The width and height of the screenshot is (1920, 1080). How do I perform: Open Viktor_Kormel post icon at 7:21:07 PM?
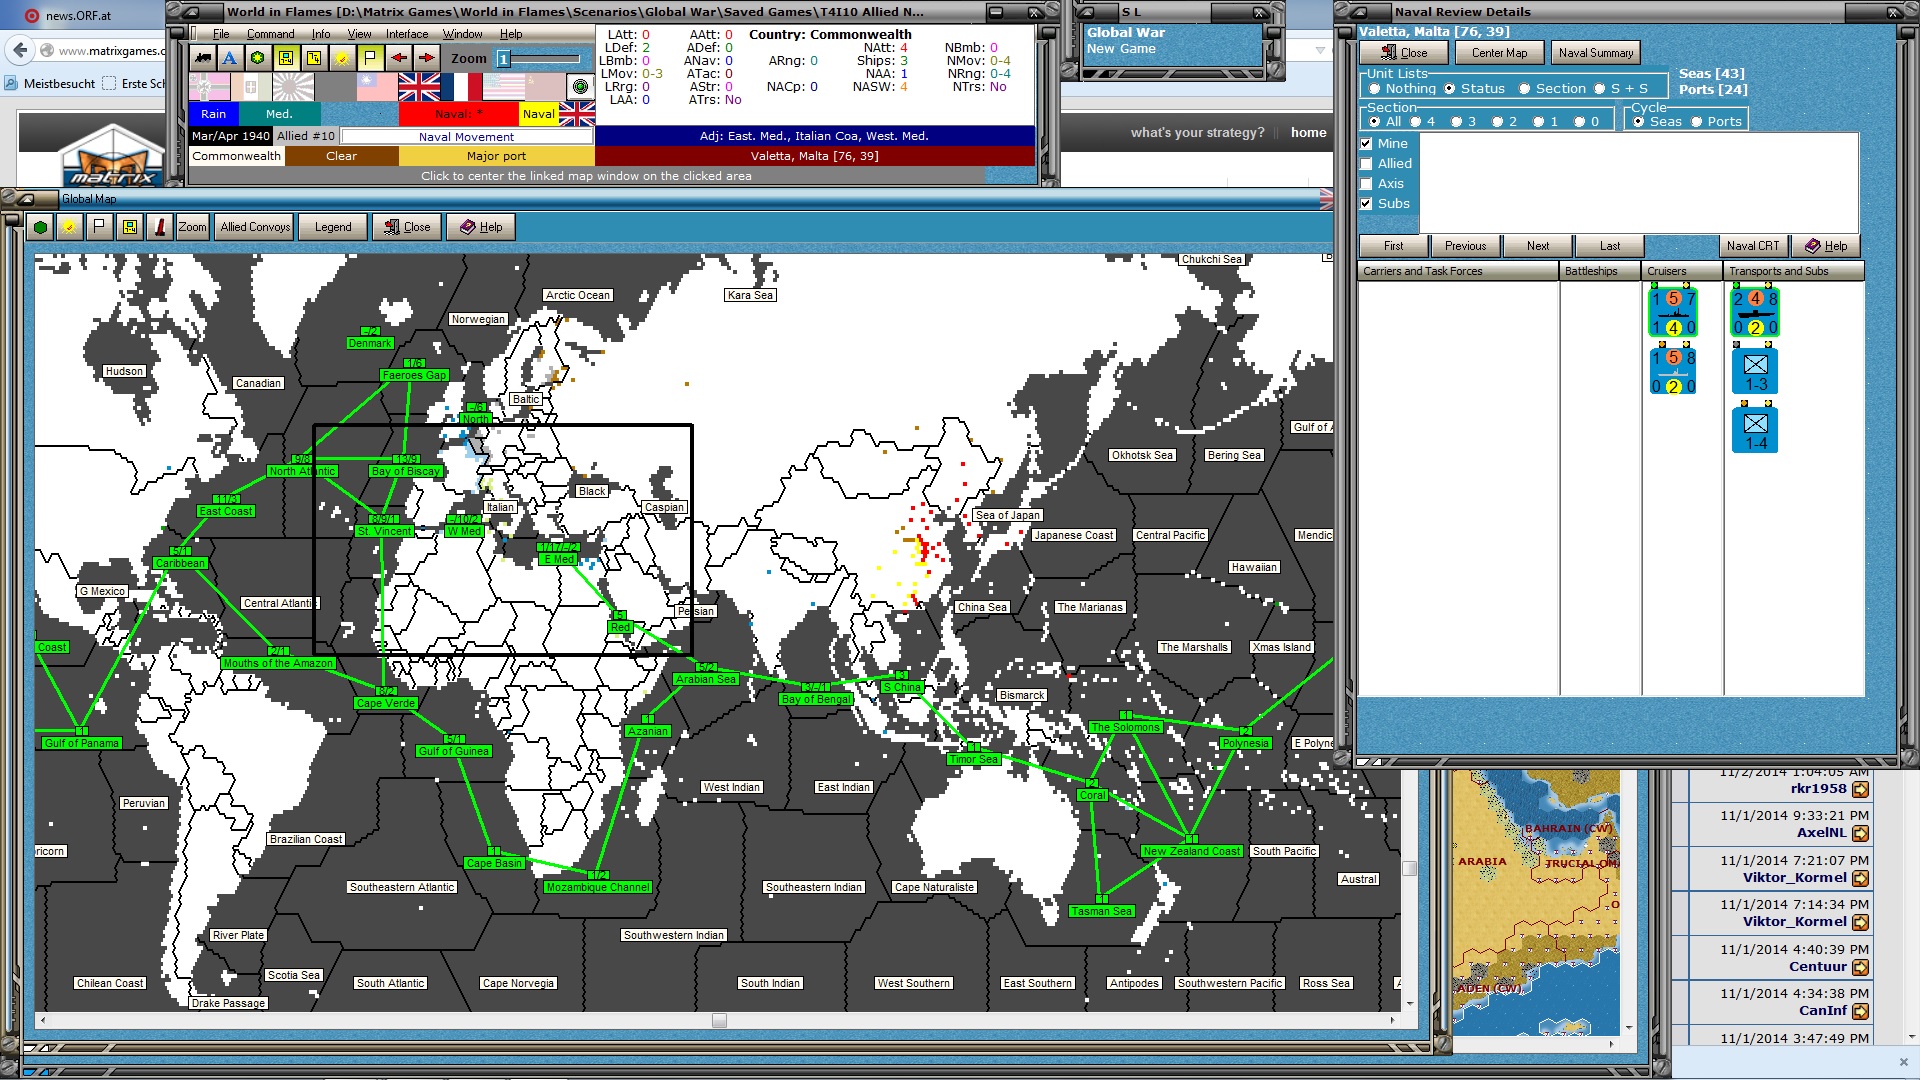(1860, 878)
